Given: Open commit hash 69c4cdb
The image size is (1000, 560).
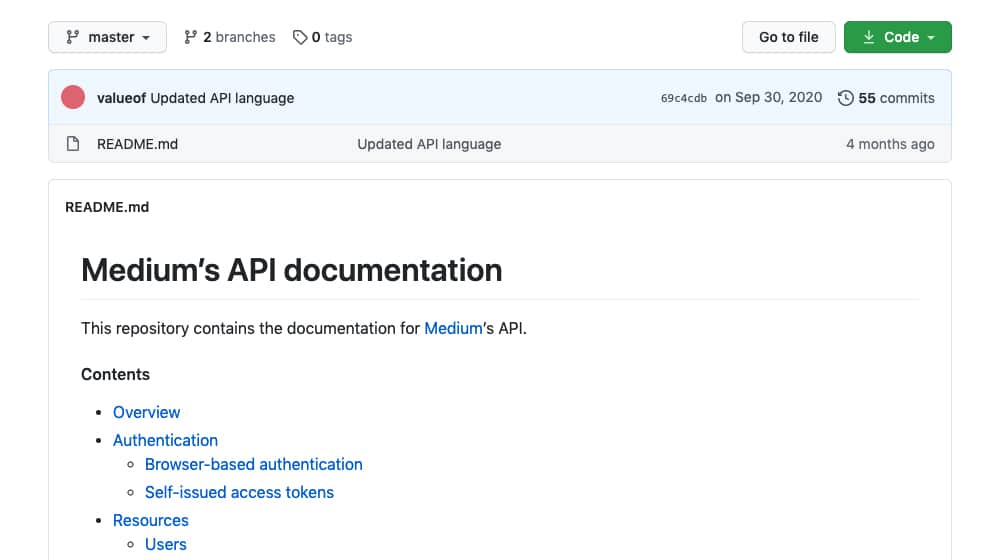Looking at the screenshot, I should [x=684, y=98].
